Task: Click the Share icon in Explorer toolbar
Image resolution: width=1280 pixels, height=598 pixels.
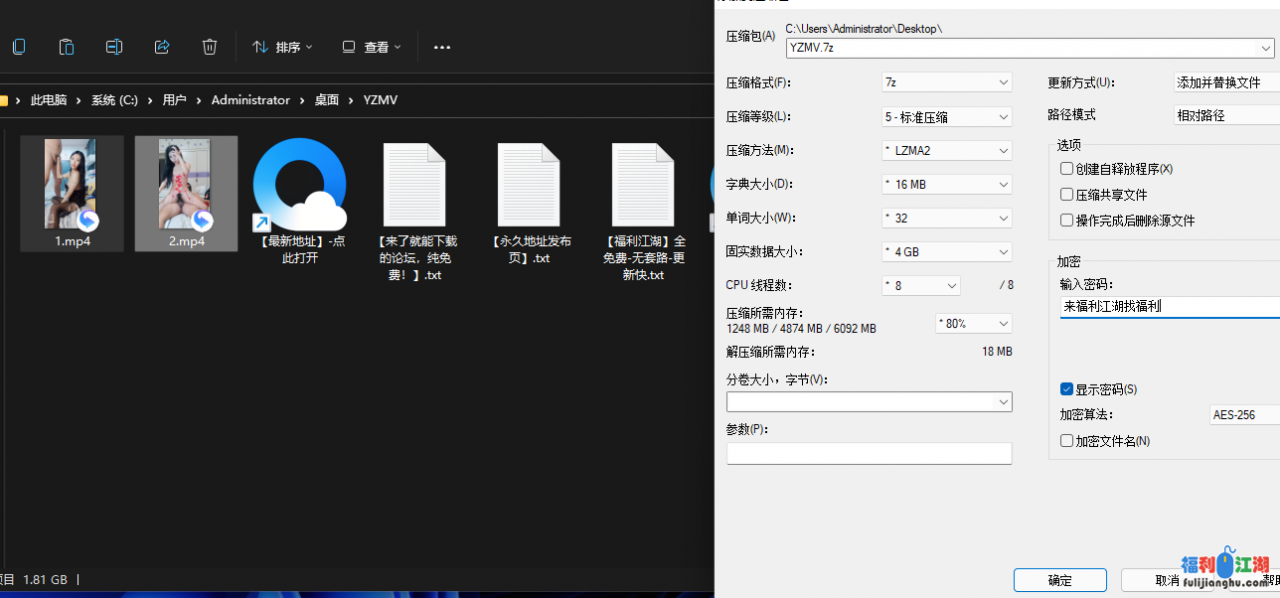Action: [x=162, y=47]
